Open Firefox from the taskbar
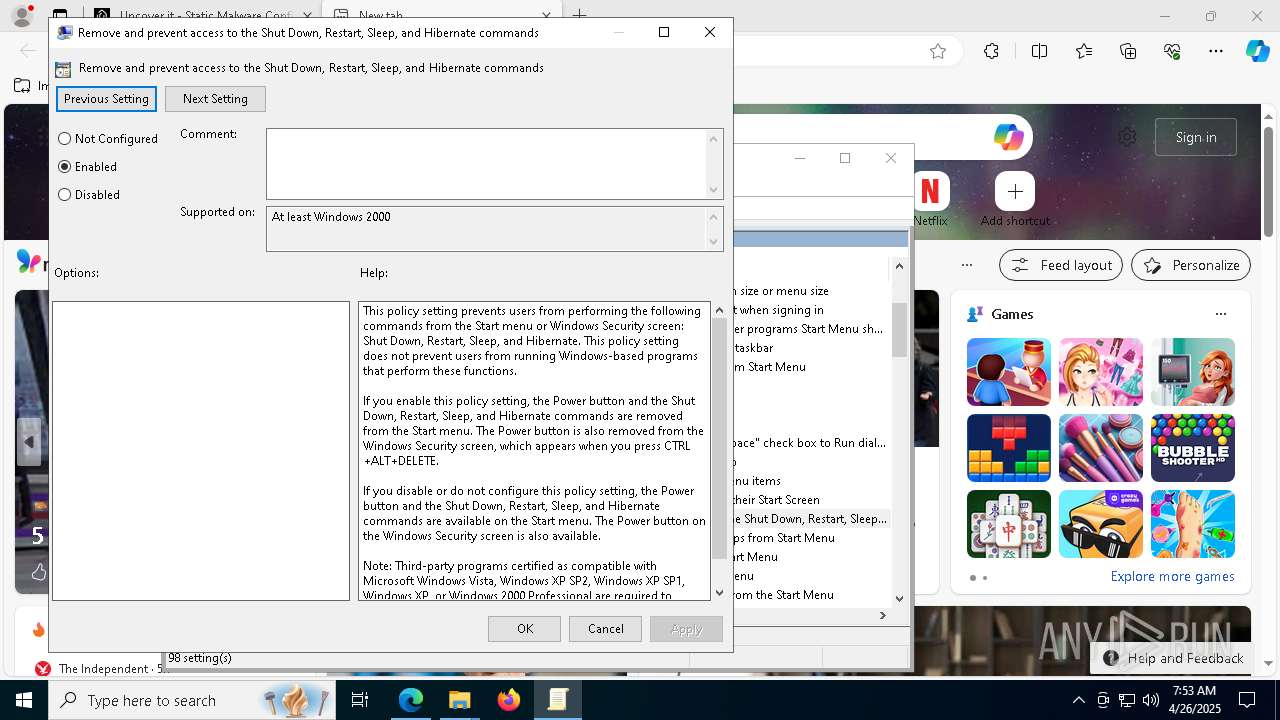Screen dimensions: 1280x720 pyautogui.click(x=509, y=700)
